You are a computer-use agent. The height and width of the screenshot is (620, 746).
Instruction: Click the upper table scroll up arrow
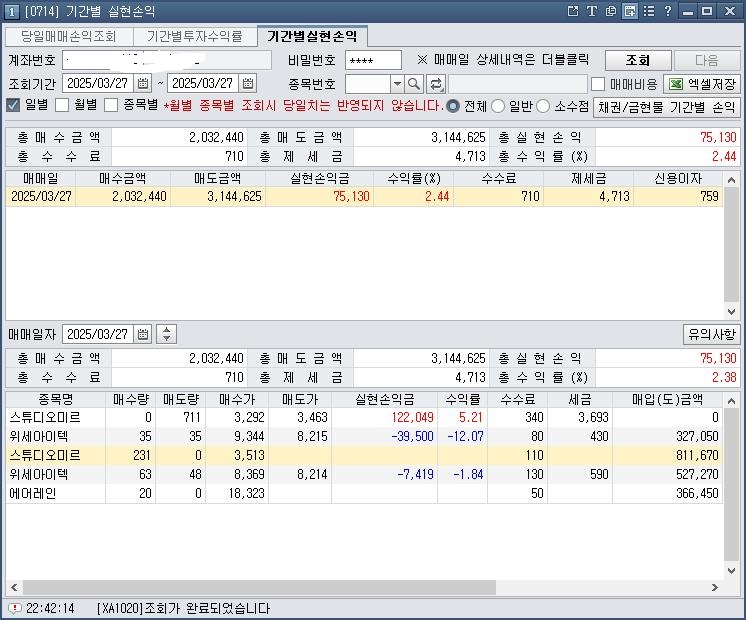coord(731,180)
